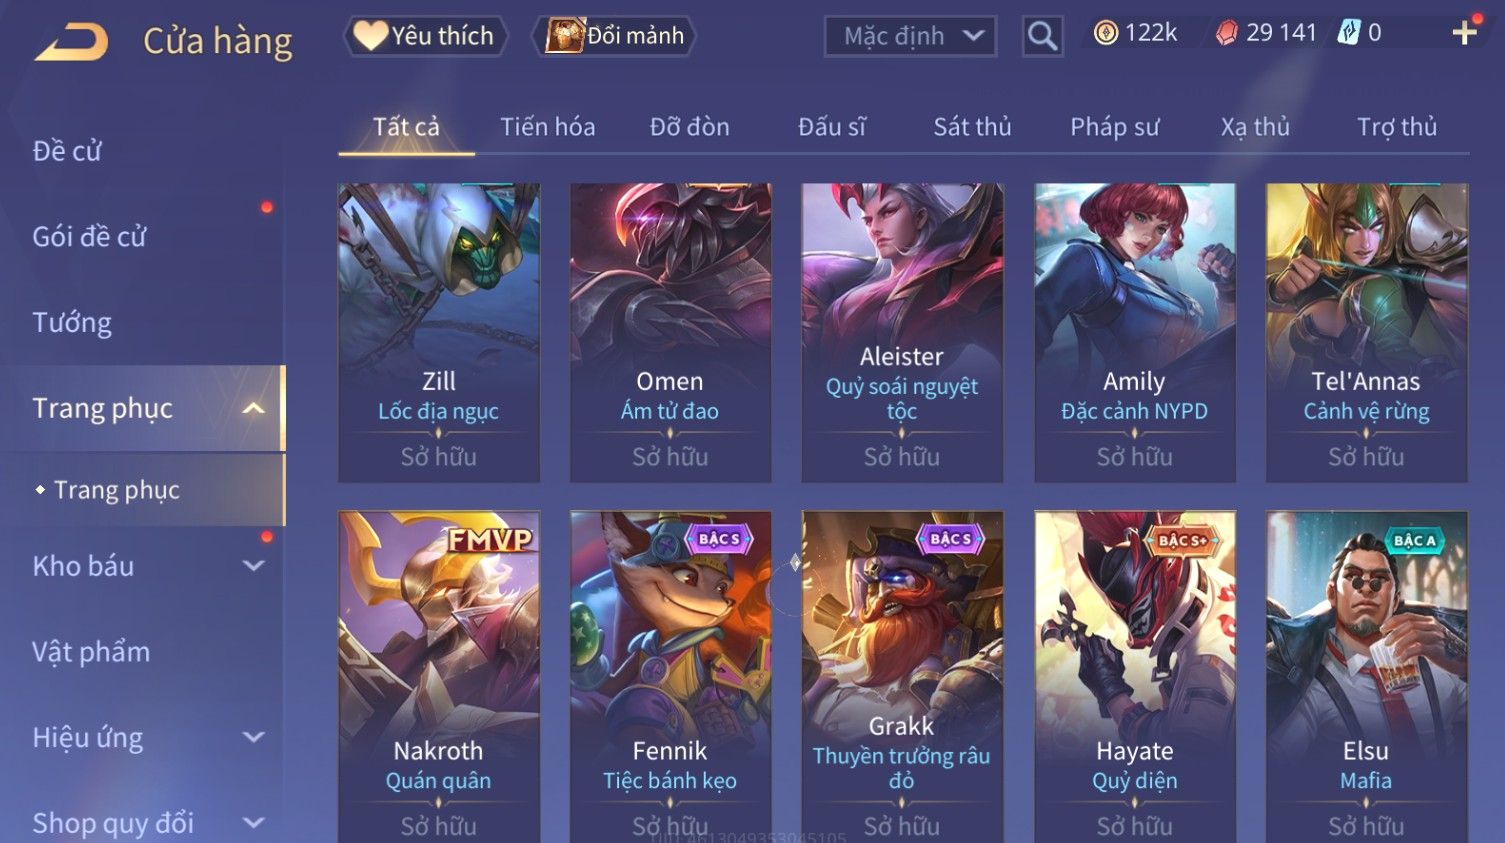Click the plus icon to add currency
Viewport: 1505px width, 843px height.
[1464, 33]
